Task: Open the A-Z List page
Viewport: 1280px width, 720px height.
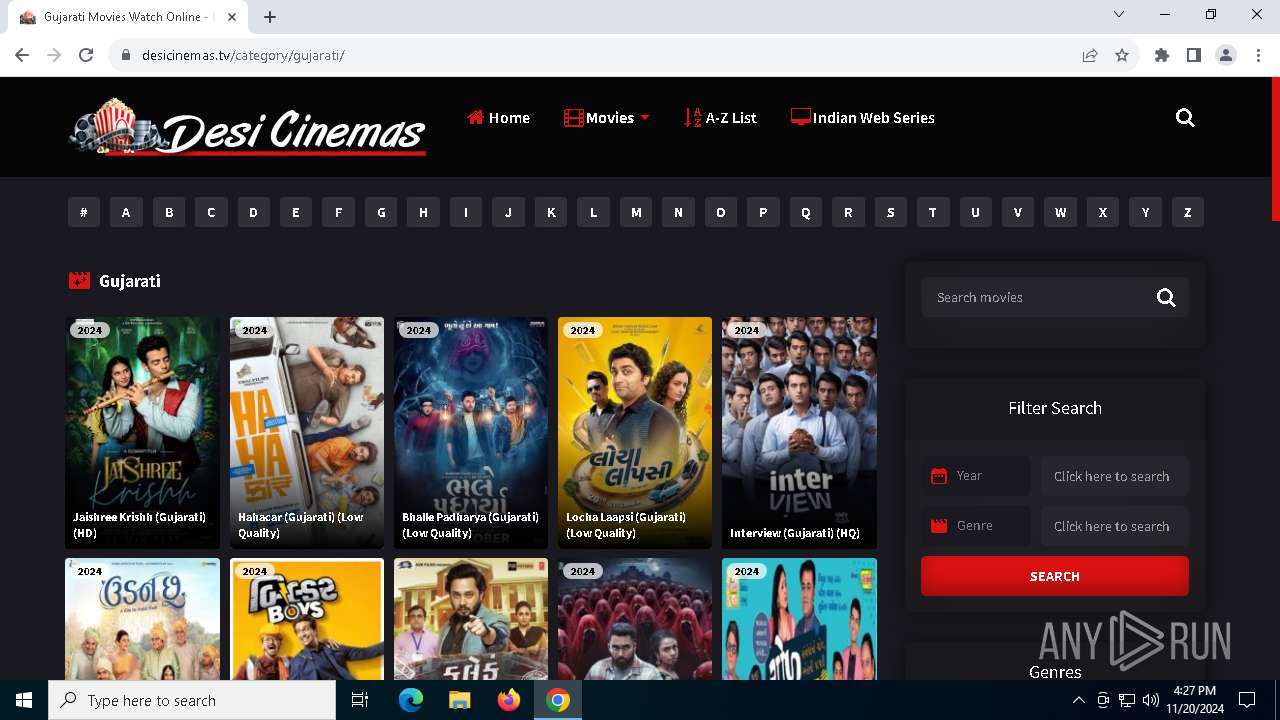Action: 720,118
